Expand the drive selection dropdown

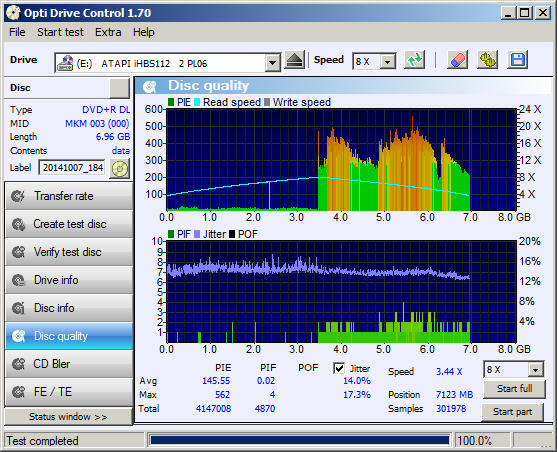pyautogui.click(x=272, y=63)
